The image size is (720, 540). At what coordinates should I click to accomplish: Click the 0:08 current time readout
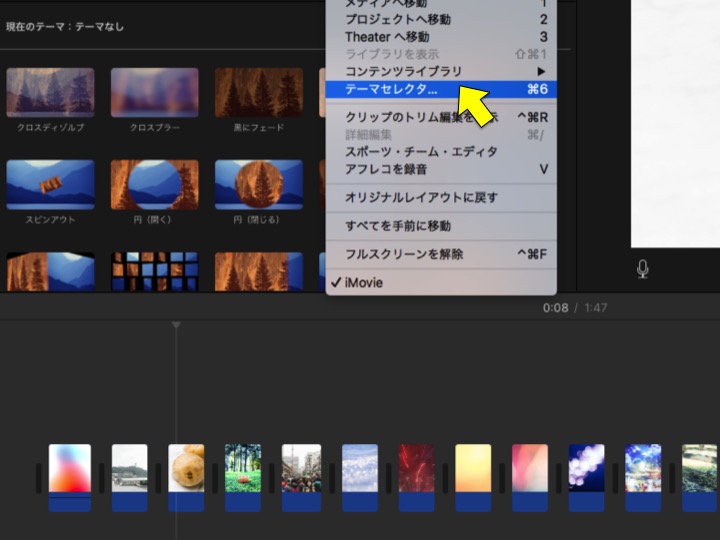coord(555,308)
